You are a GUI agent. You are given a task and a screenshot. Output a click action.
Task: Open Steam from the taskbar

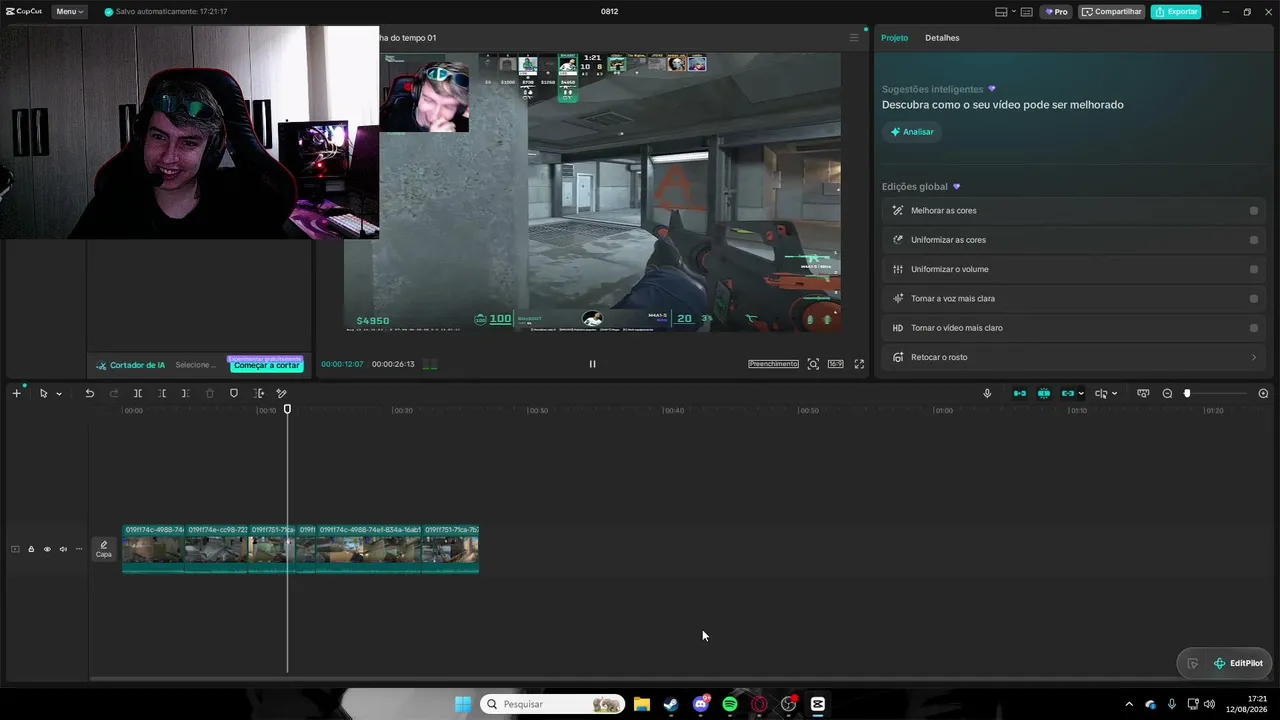671,704
